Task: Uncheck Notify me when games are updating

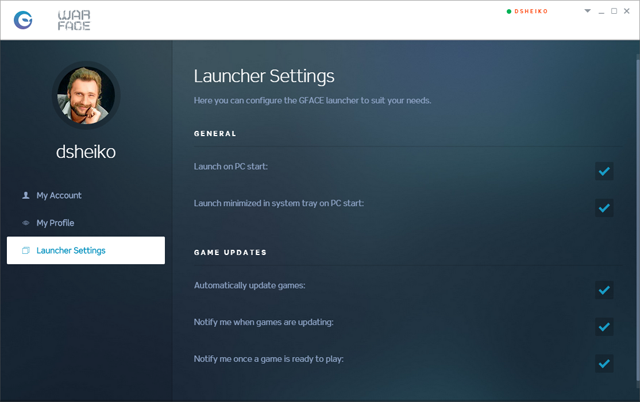Action: pos(603,326)
